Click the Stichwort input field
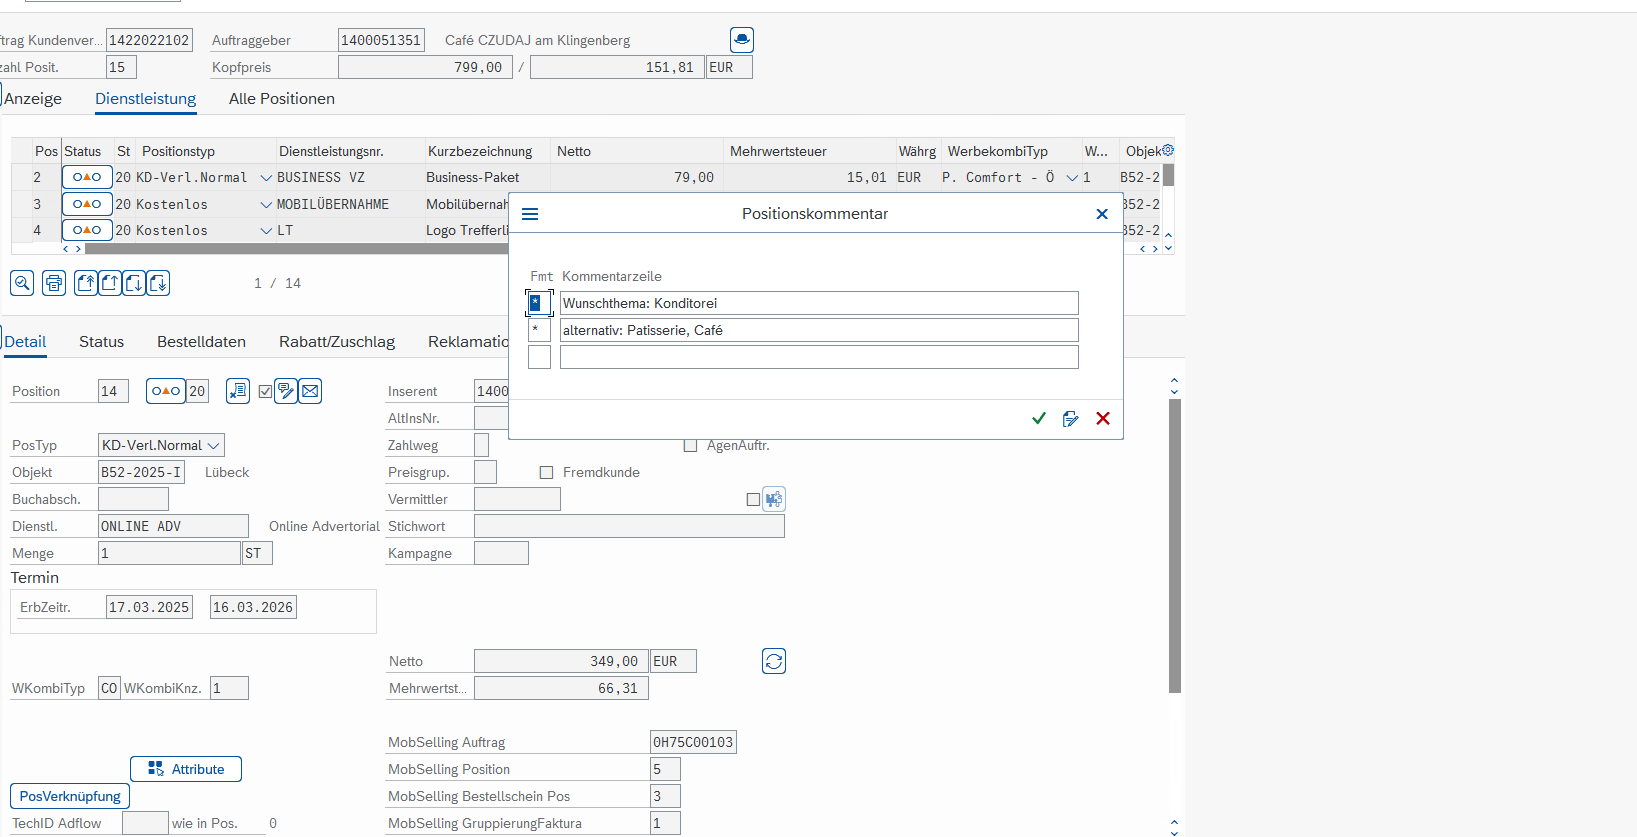 pos(629,526)
